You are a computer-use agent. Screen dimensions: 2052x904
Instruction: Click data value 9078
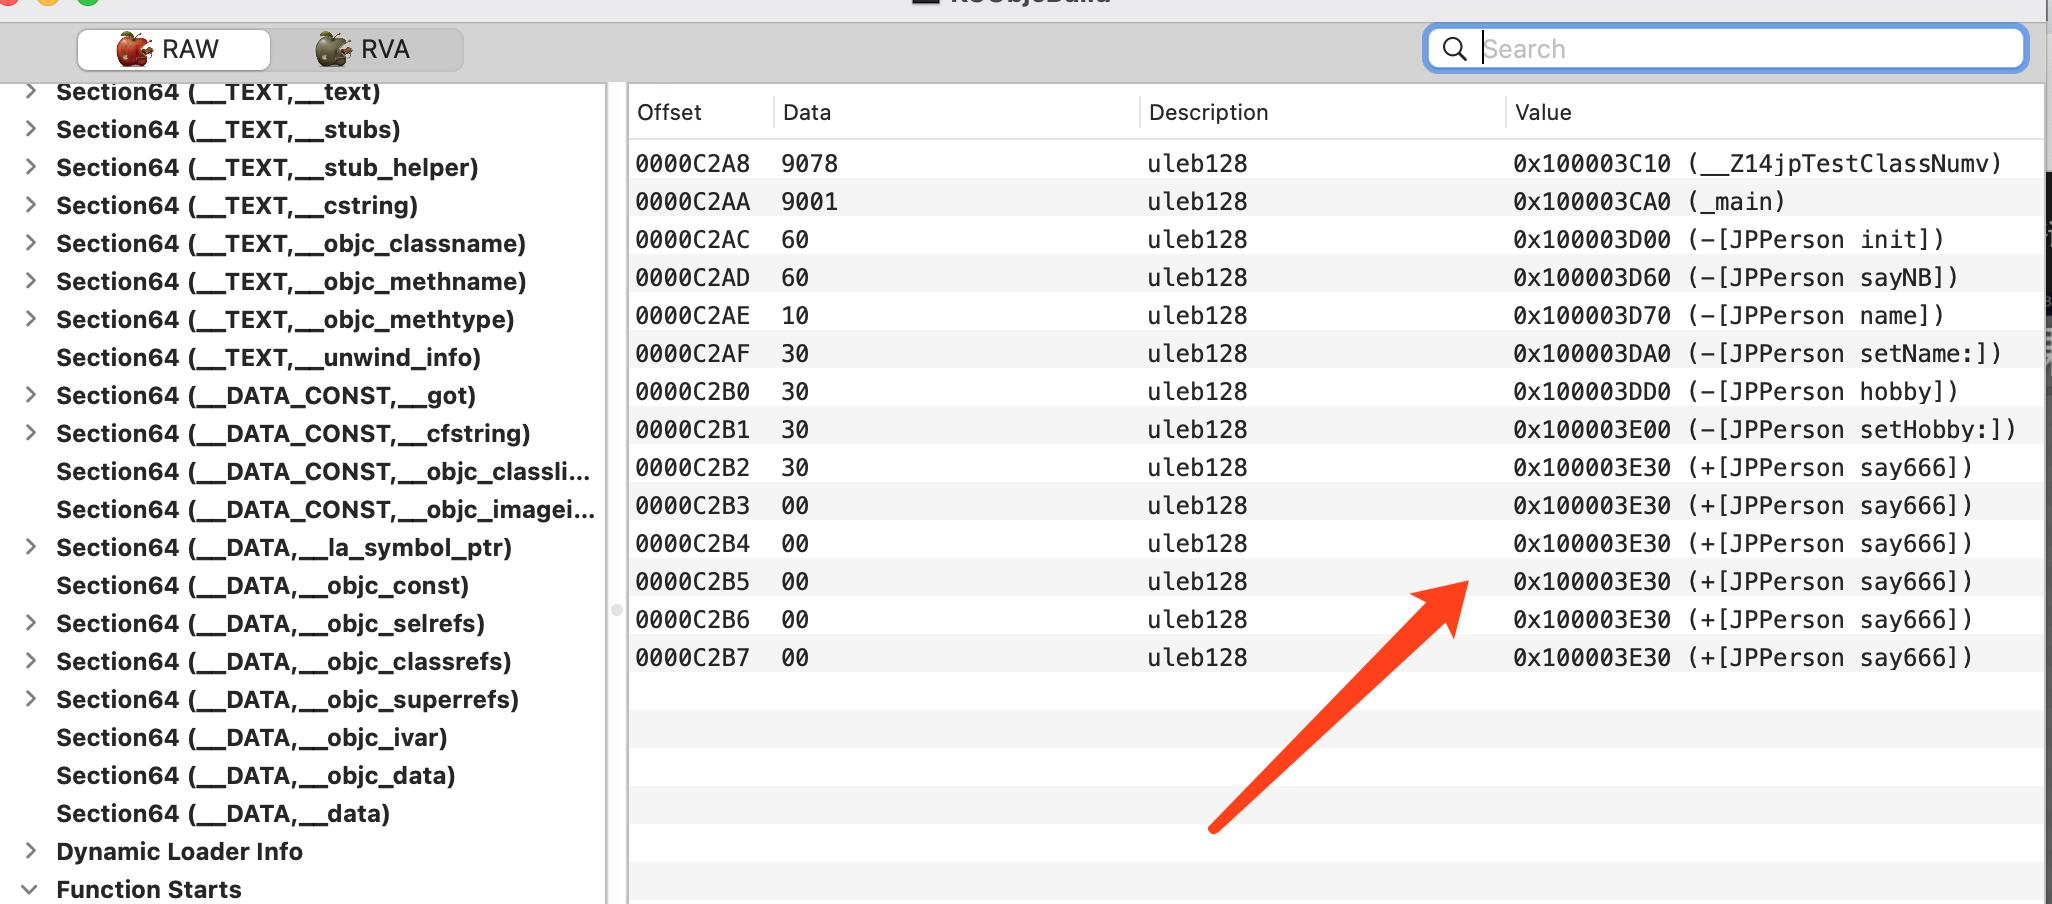click(809, 163)
